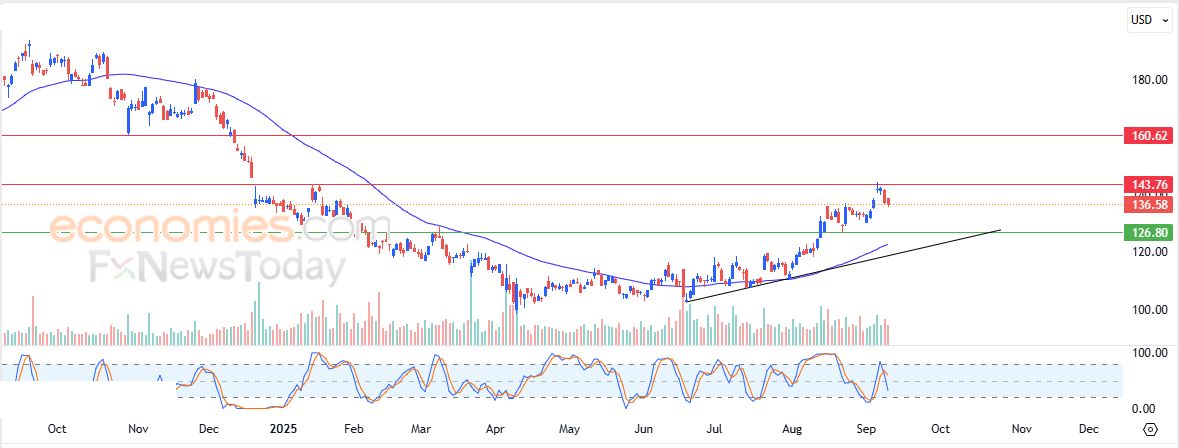Open the USD currency dropdown
1179x448 pixels.
click(x=1149, y=19)
